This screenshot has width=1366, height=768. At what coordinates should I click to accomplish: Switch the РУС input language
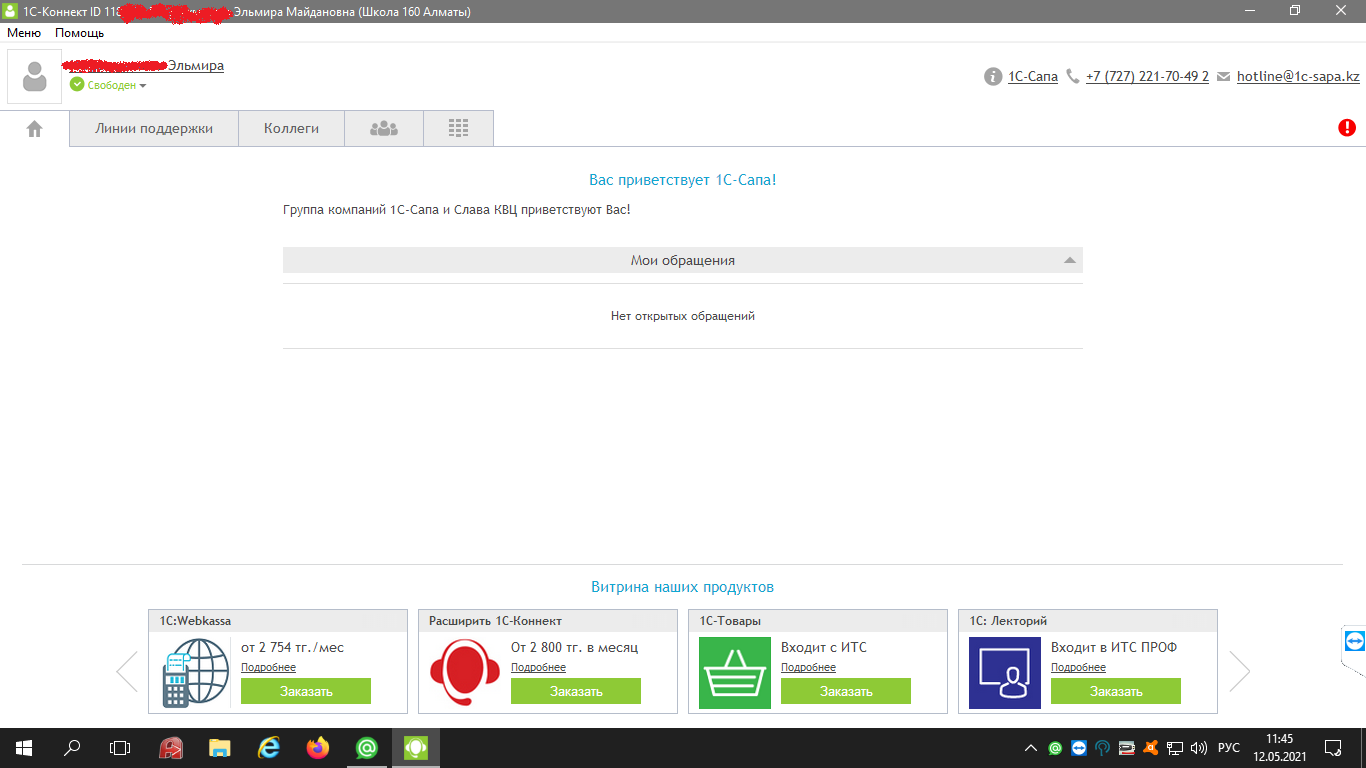[x=1228, y=748]
